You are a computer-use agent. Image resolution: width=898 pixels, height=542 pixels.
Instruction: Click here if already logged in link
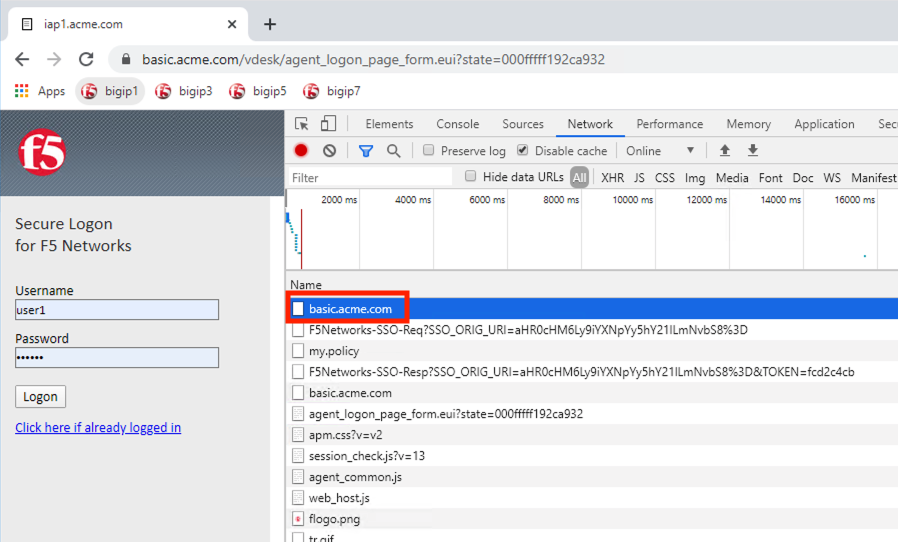98,427
